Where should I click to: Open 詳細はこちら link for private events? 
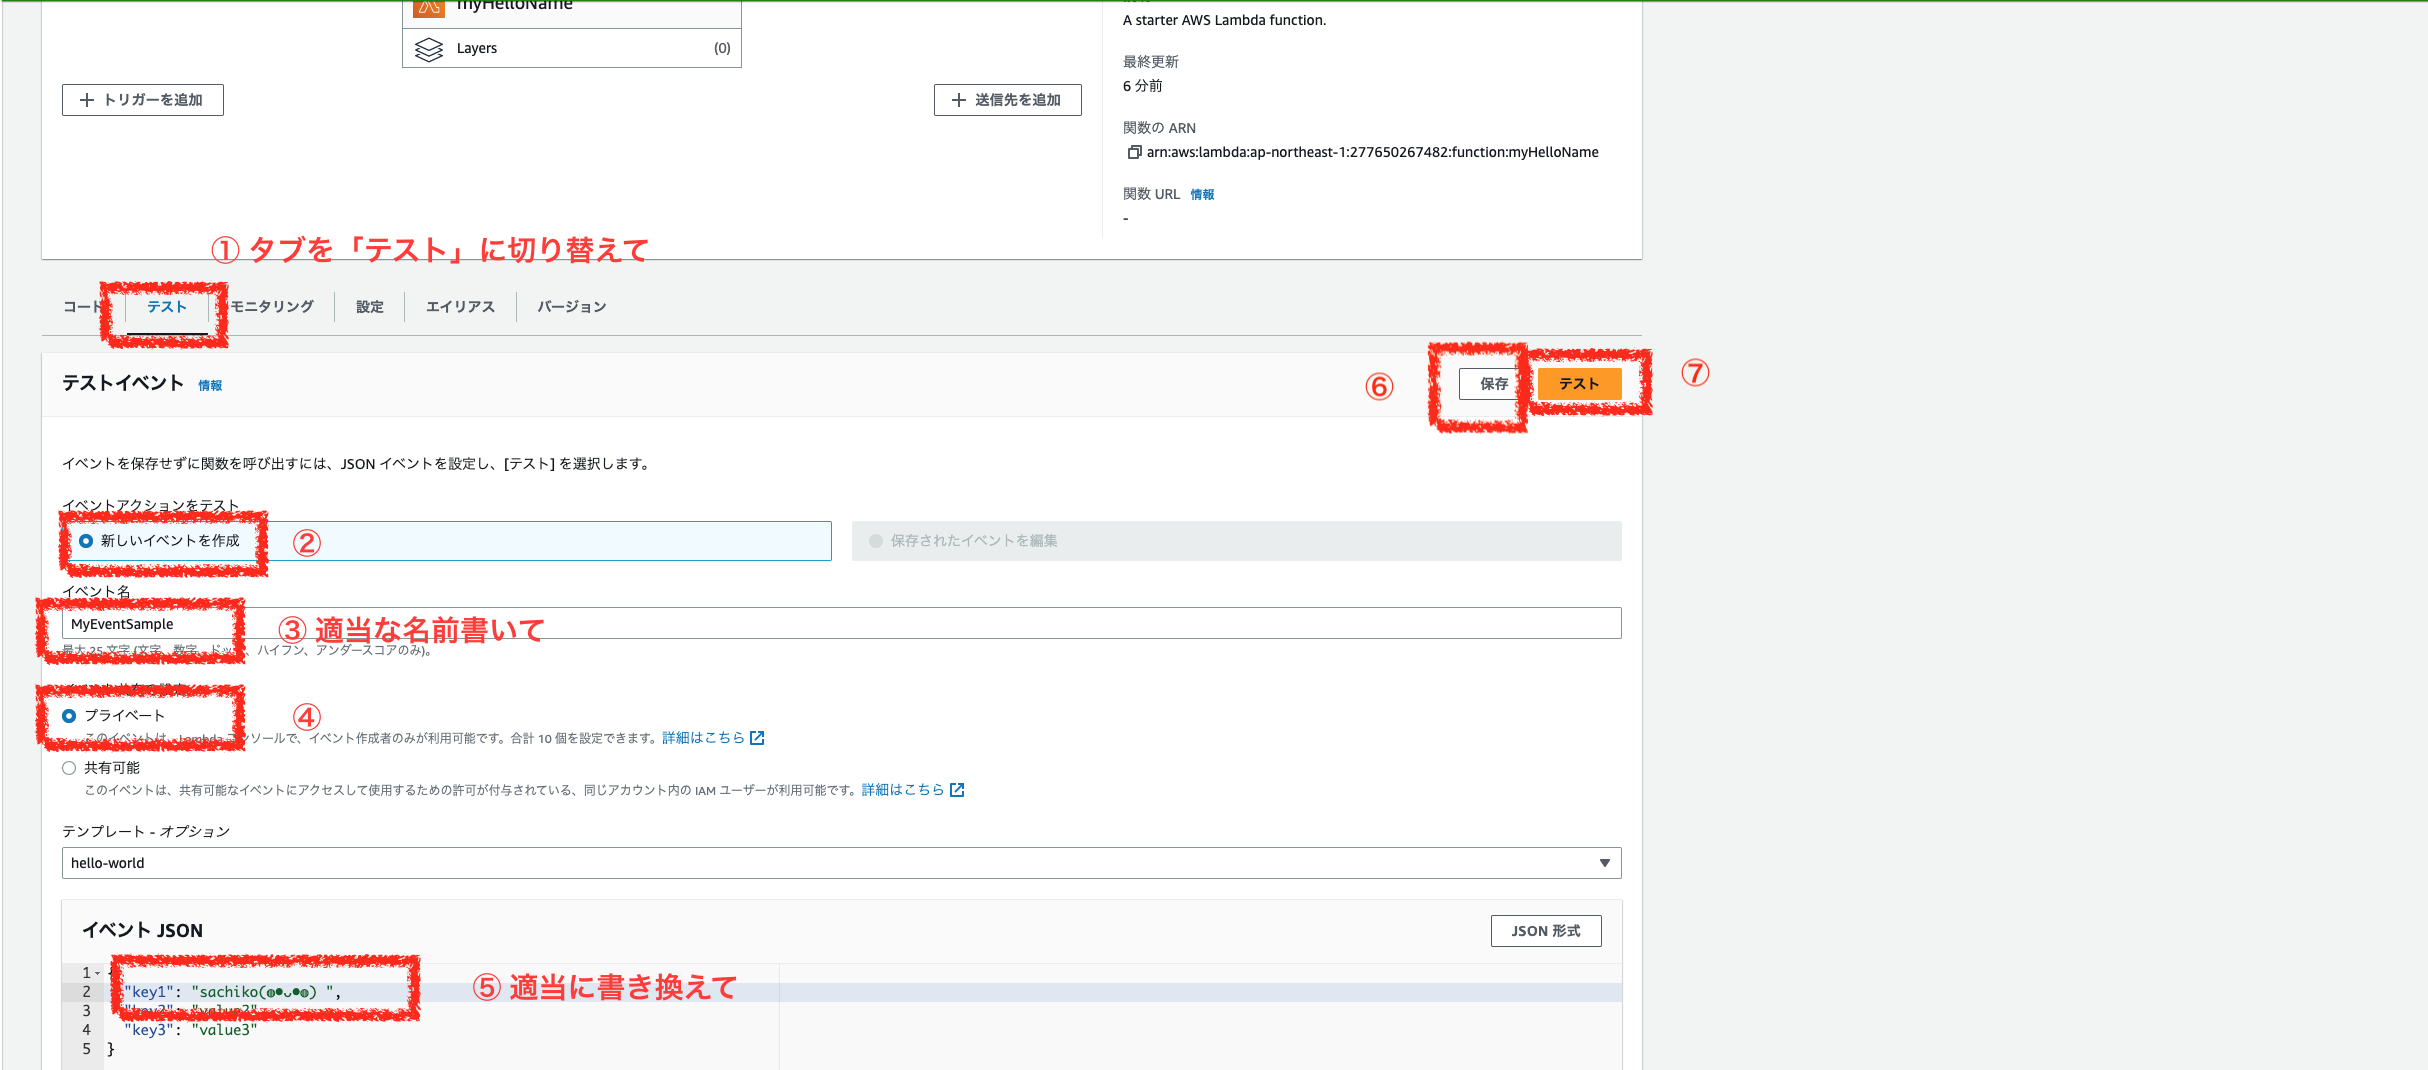(x=703, y=738)
